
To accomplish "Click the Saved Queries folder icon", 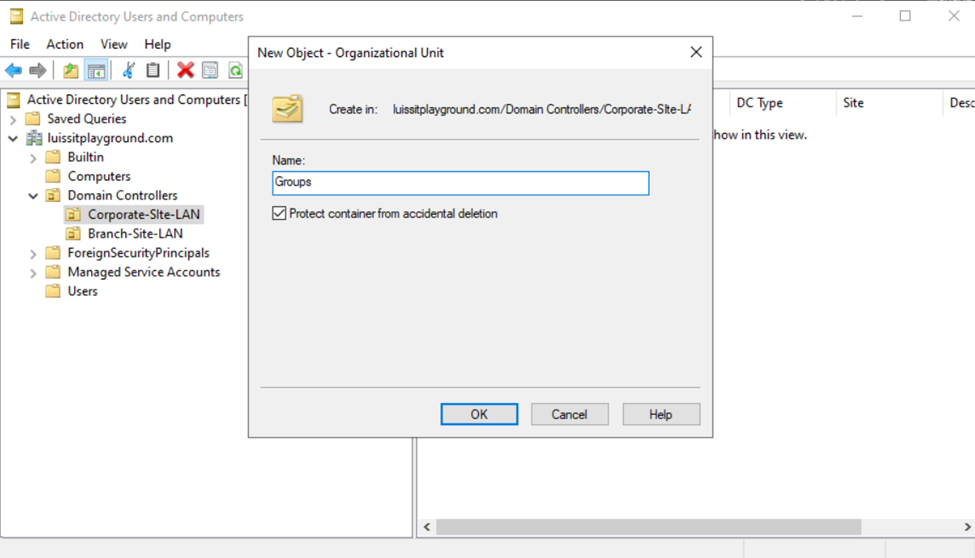I will click(33, 118).
